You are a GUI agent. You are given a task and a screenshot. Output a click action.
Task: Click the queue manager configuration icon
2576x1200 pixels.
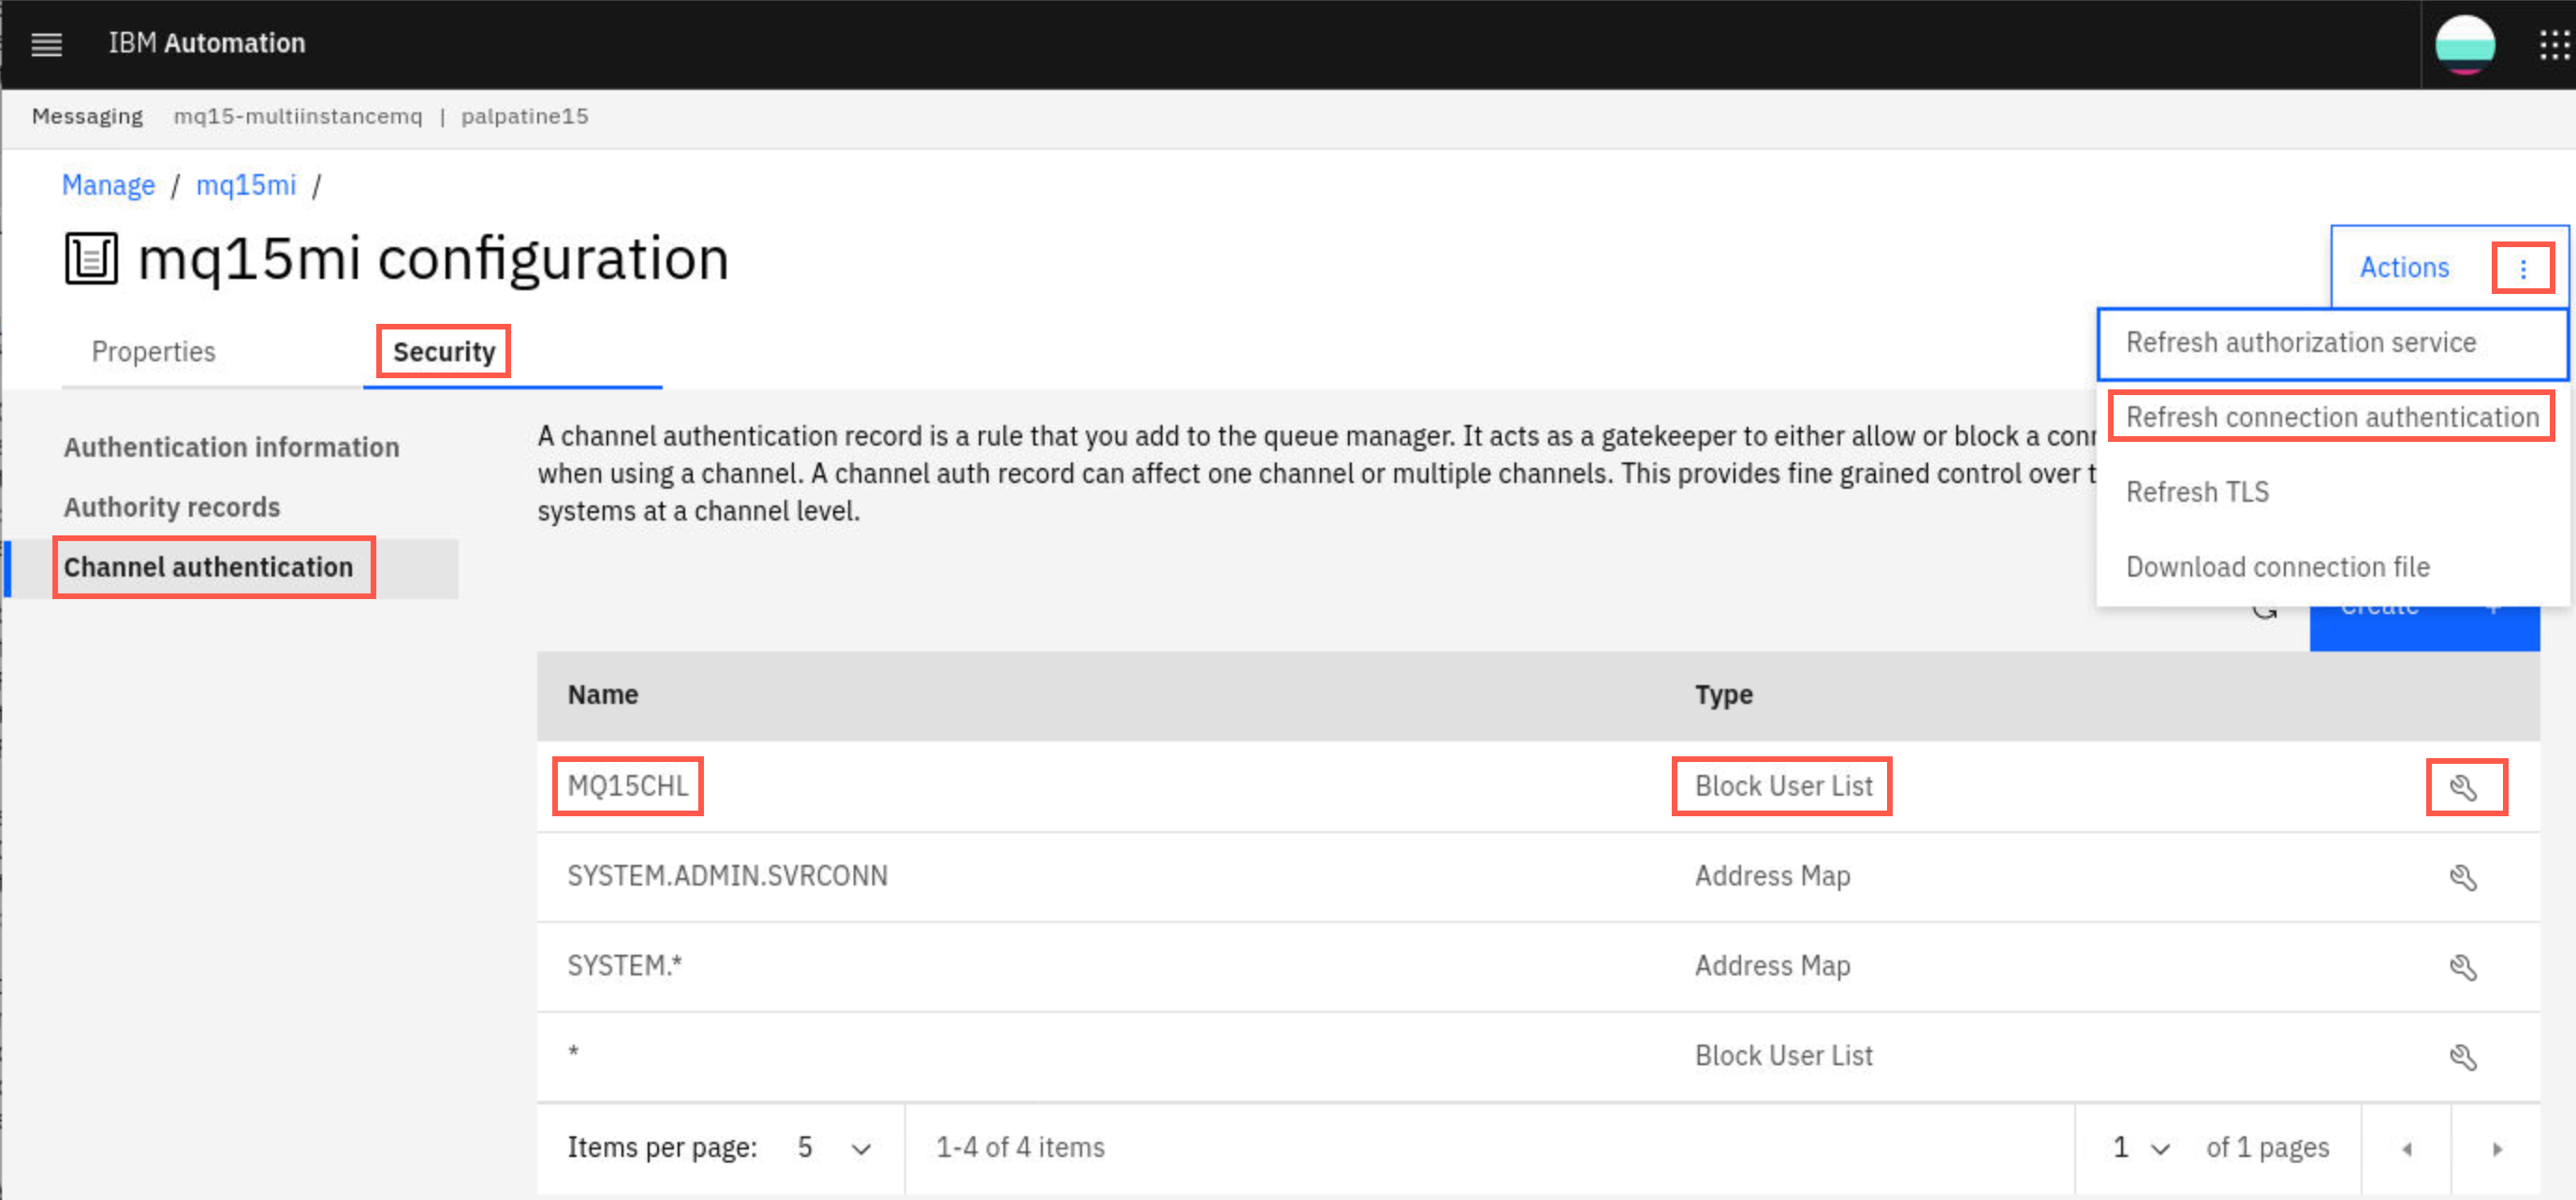tap(91, 258)
